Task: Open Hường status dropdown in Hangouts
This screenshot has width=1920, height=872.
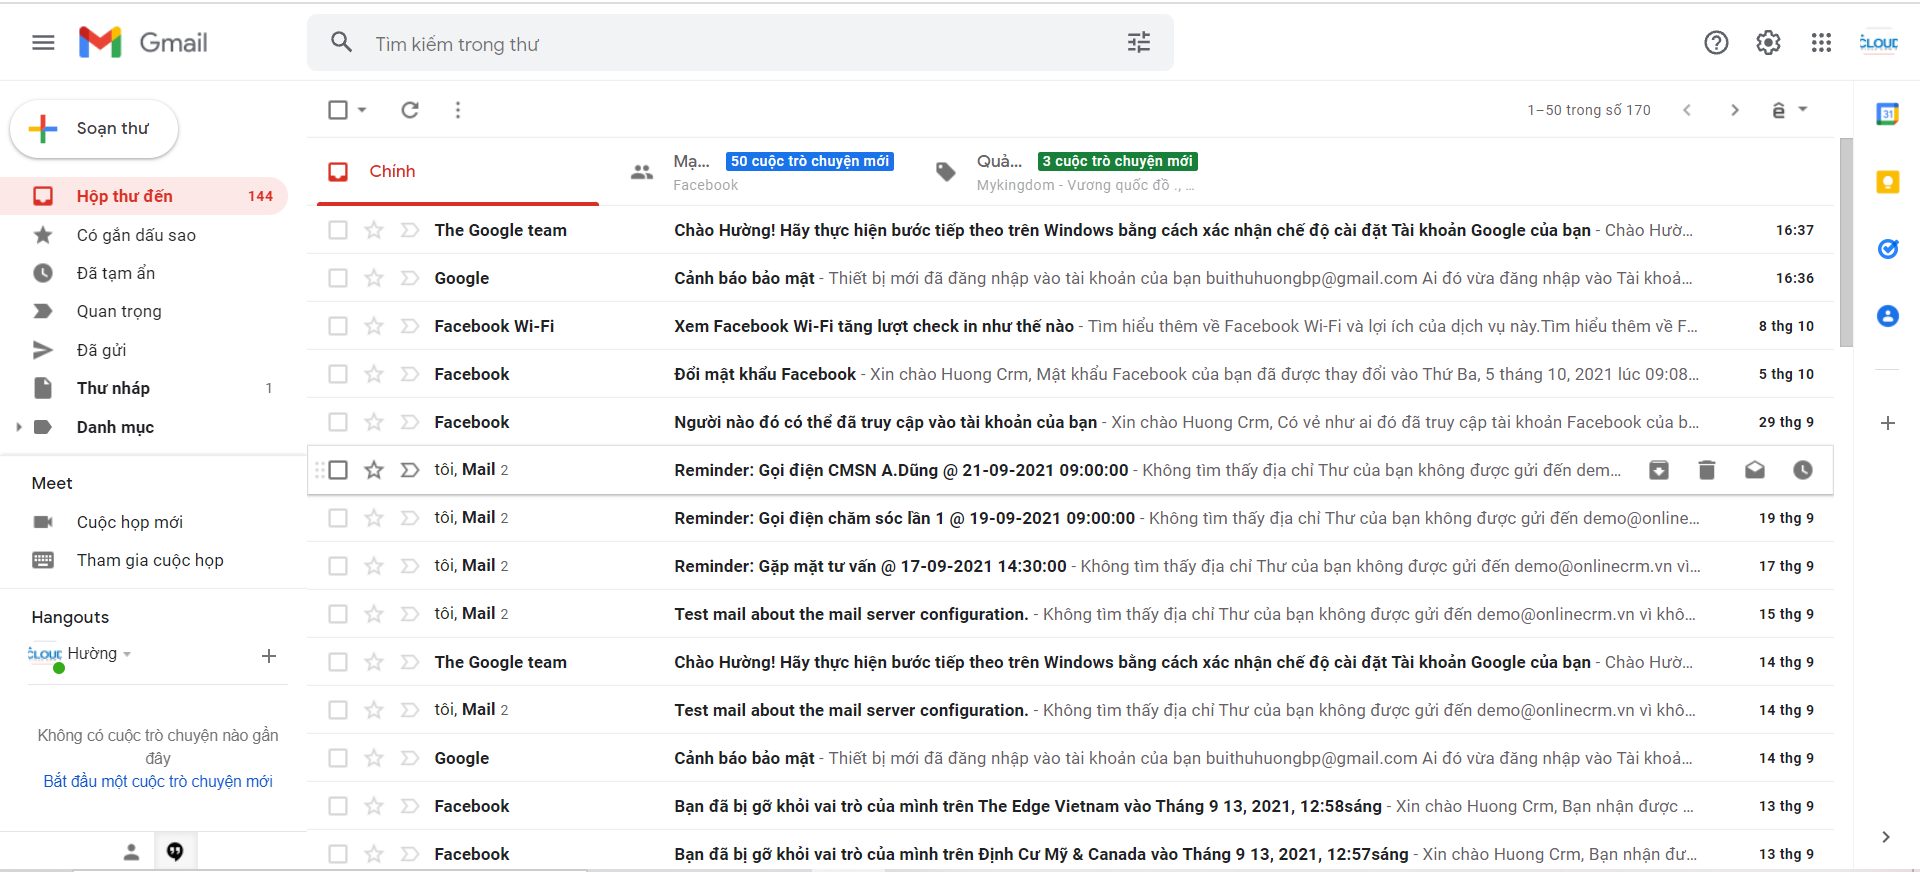Action: click(x=127, y=654)
